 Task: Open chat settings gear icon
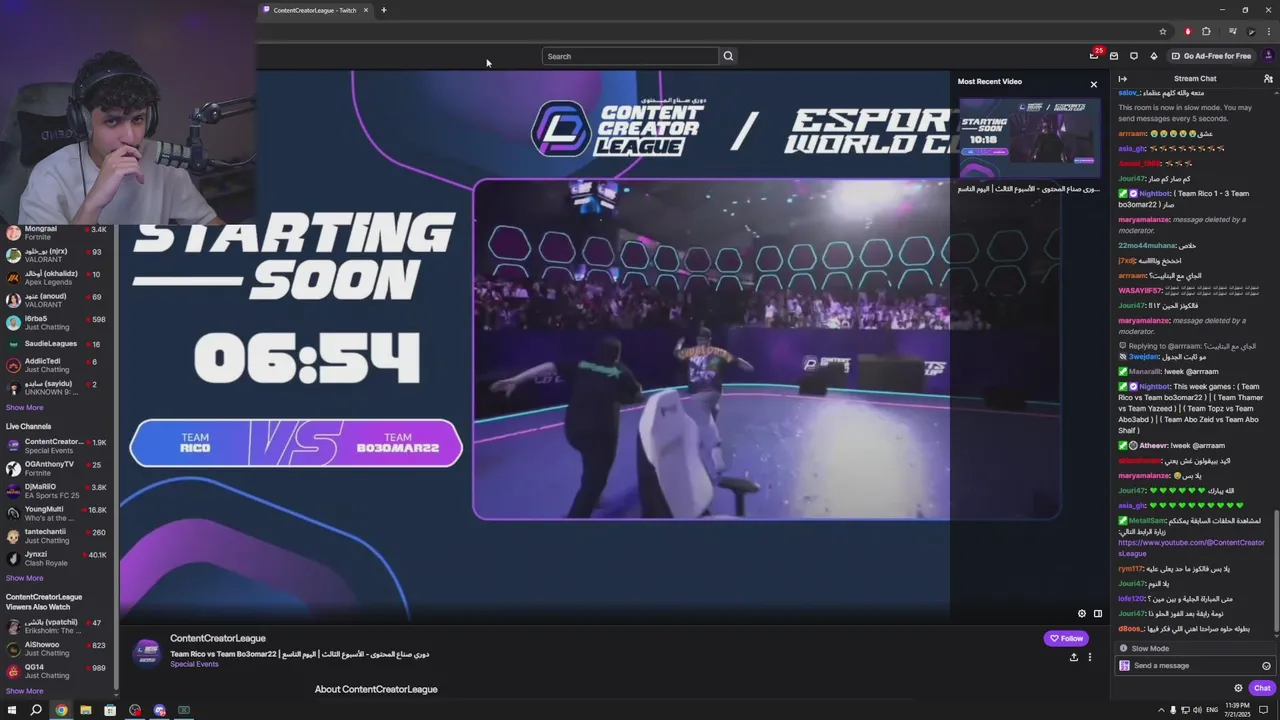(x=1238, y=688)
